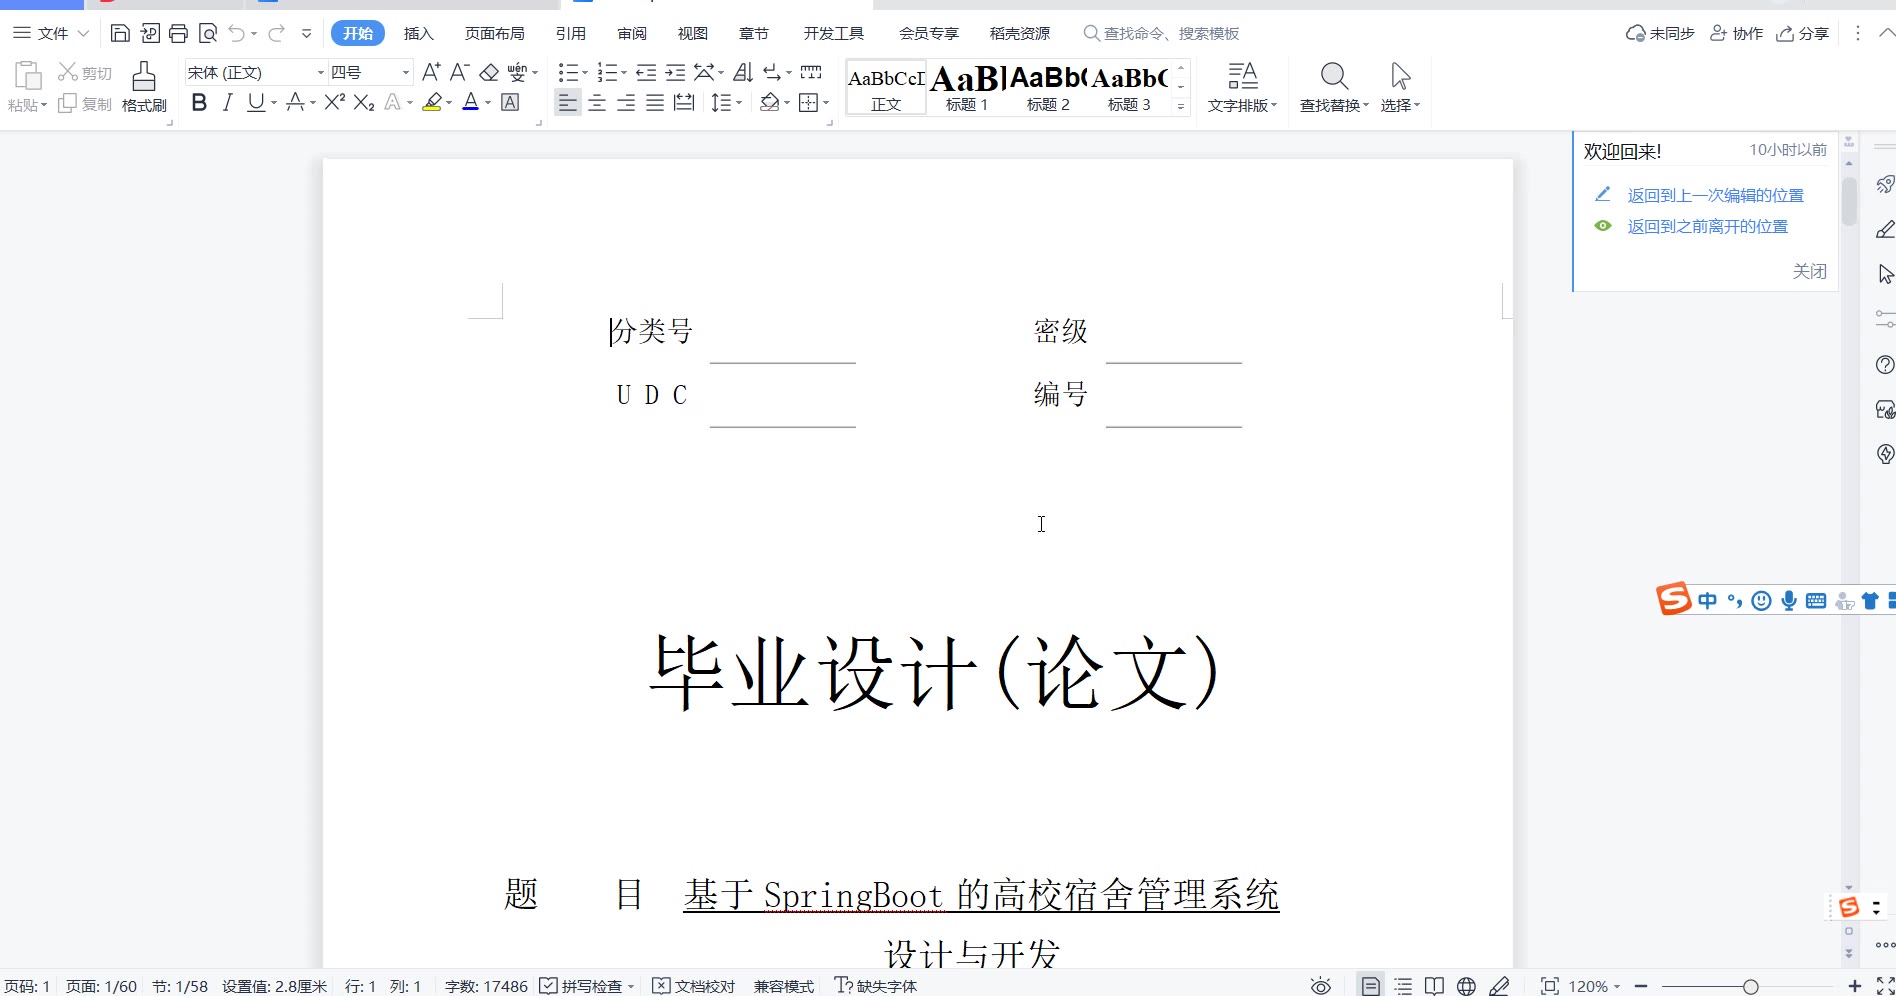1896x996 pixels.
Task: Click 未同步 sync status button
Action: (x=1660, y=34)
